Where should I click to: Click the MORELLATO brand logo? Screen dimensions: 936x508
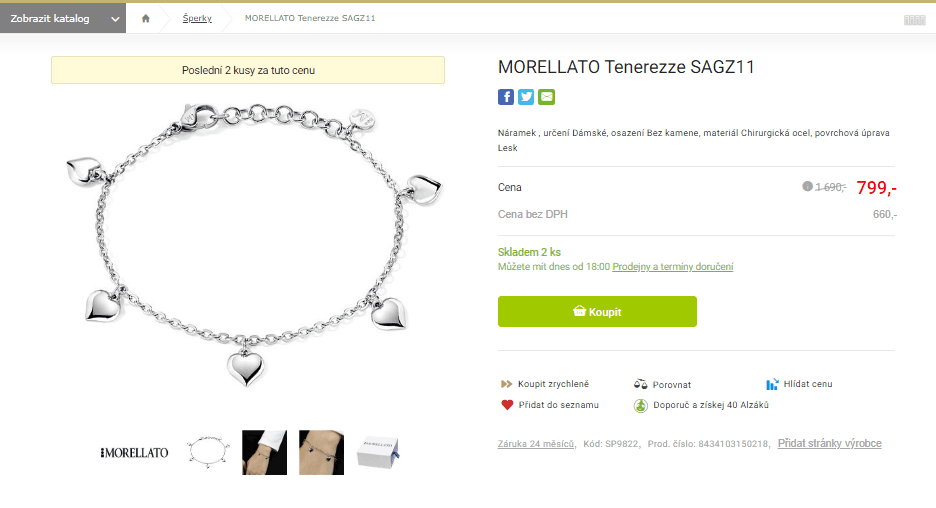point(134,453)
